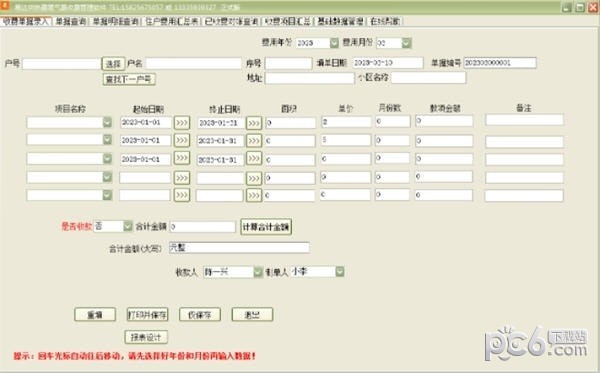600x373 pixels.
Task: Open date picker for first row 终止日期
Action: (254, 123)
